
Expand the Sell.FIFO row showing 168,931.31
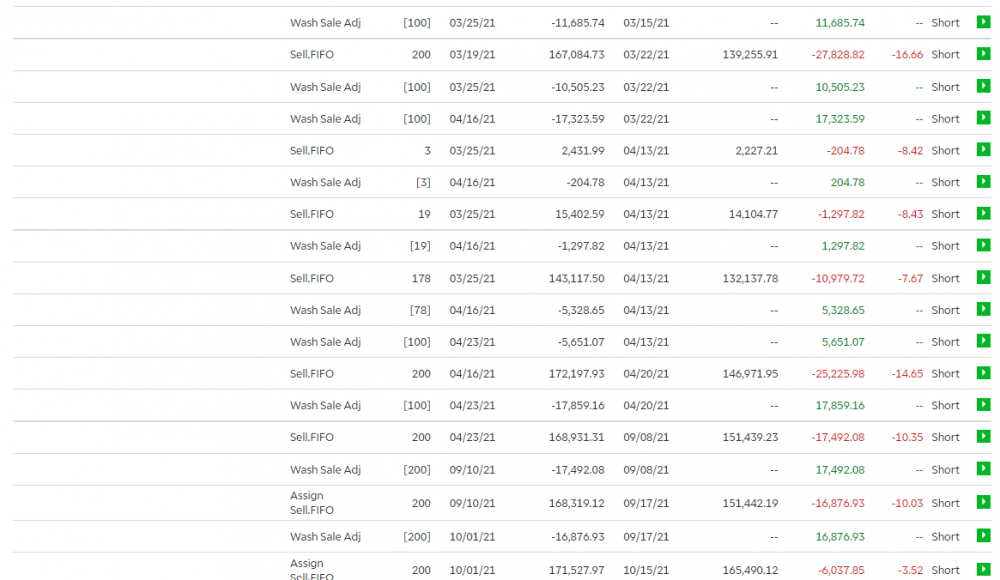coord(983,437)
